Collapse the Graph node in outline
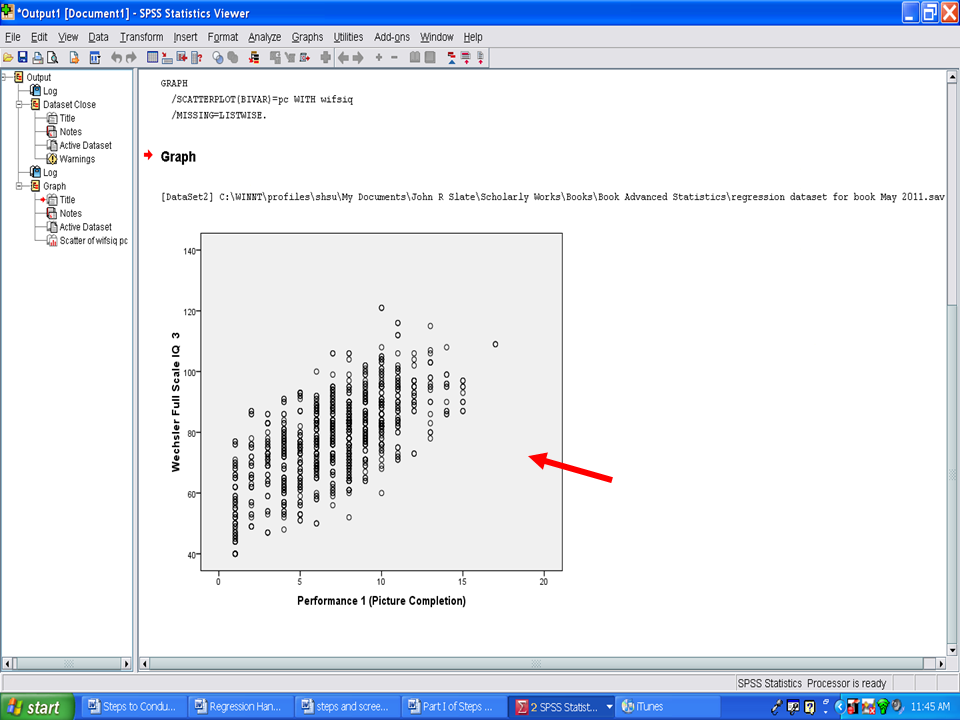Image resolution: width=960 pixels, height=720 pixels. click(x=20, y=186)
